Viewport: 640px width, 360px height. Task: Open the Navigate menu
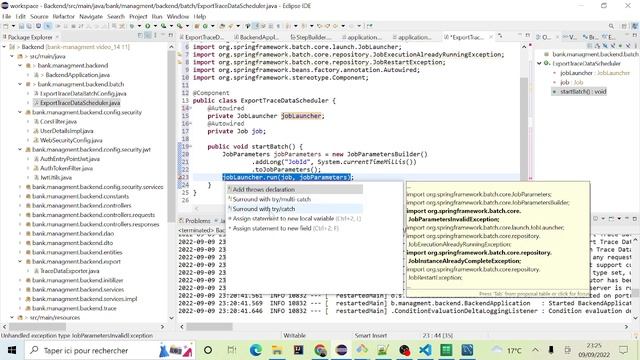click(91, 17)
